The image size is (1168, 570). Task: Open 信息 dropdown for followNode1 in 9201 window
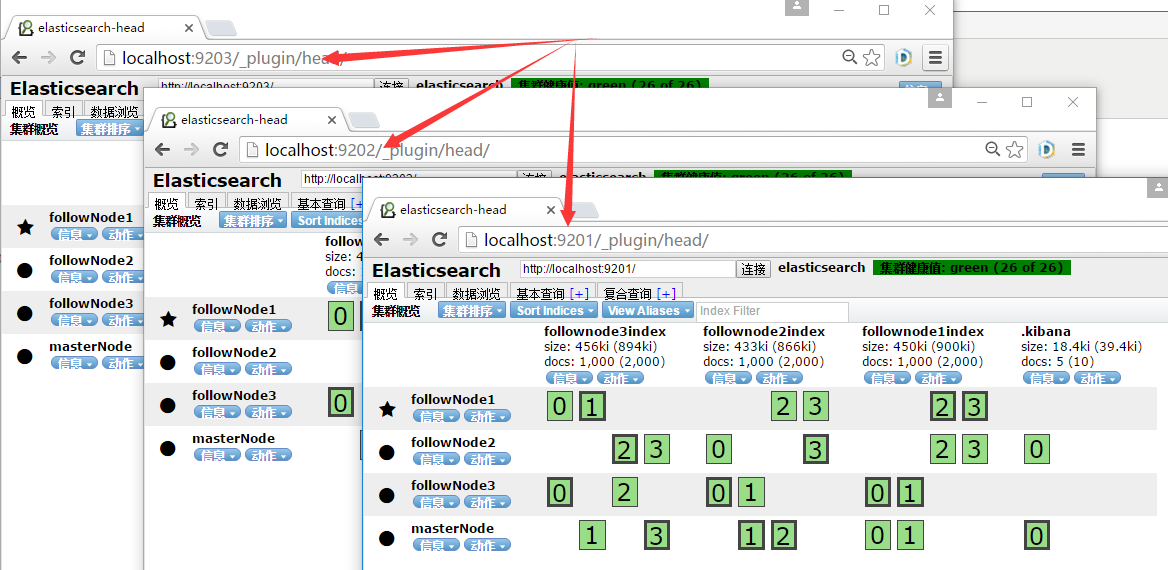point(436,416)
